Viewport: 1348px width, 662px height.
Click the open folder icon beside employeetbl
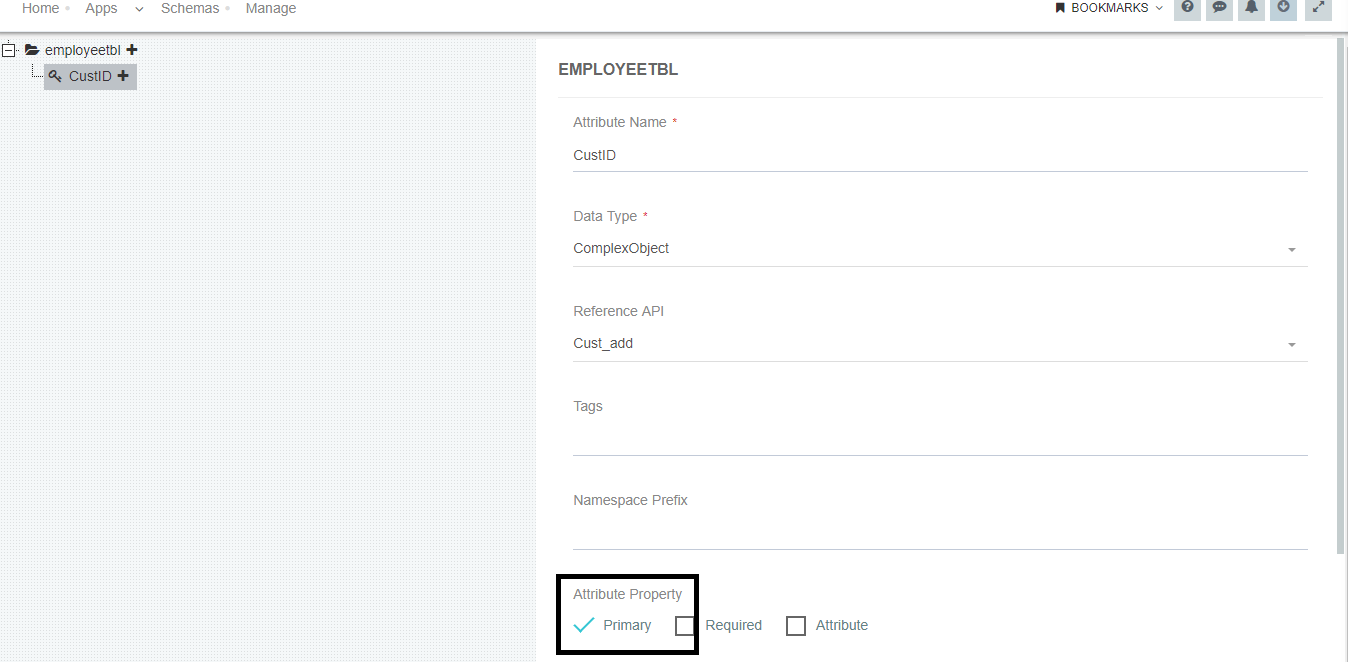click(32, 50)
